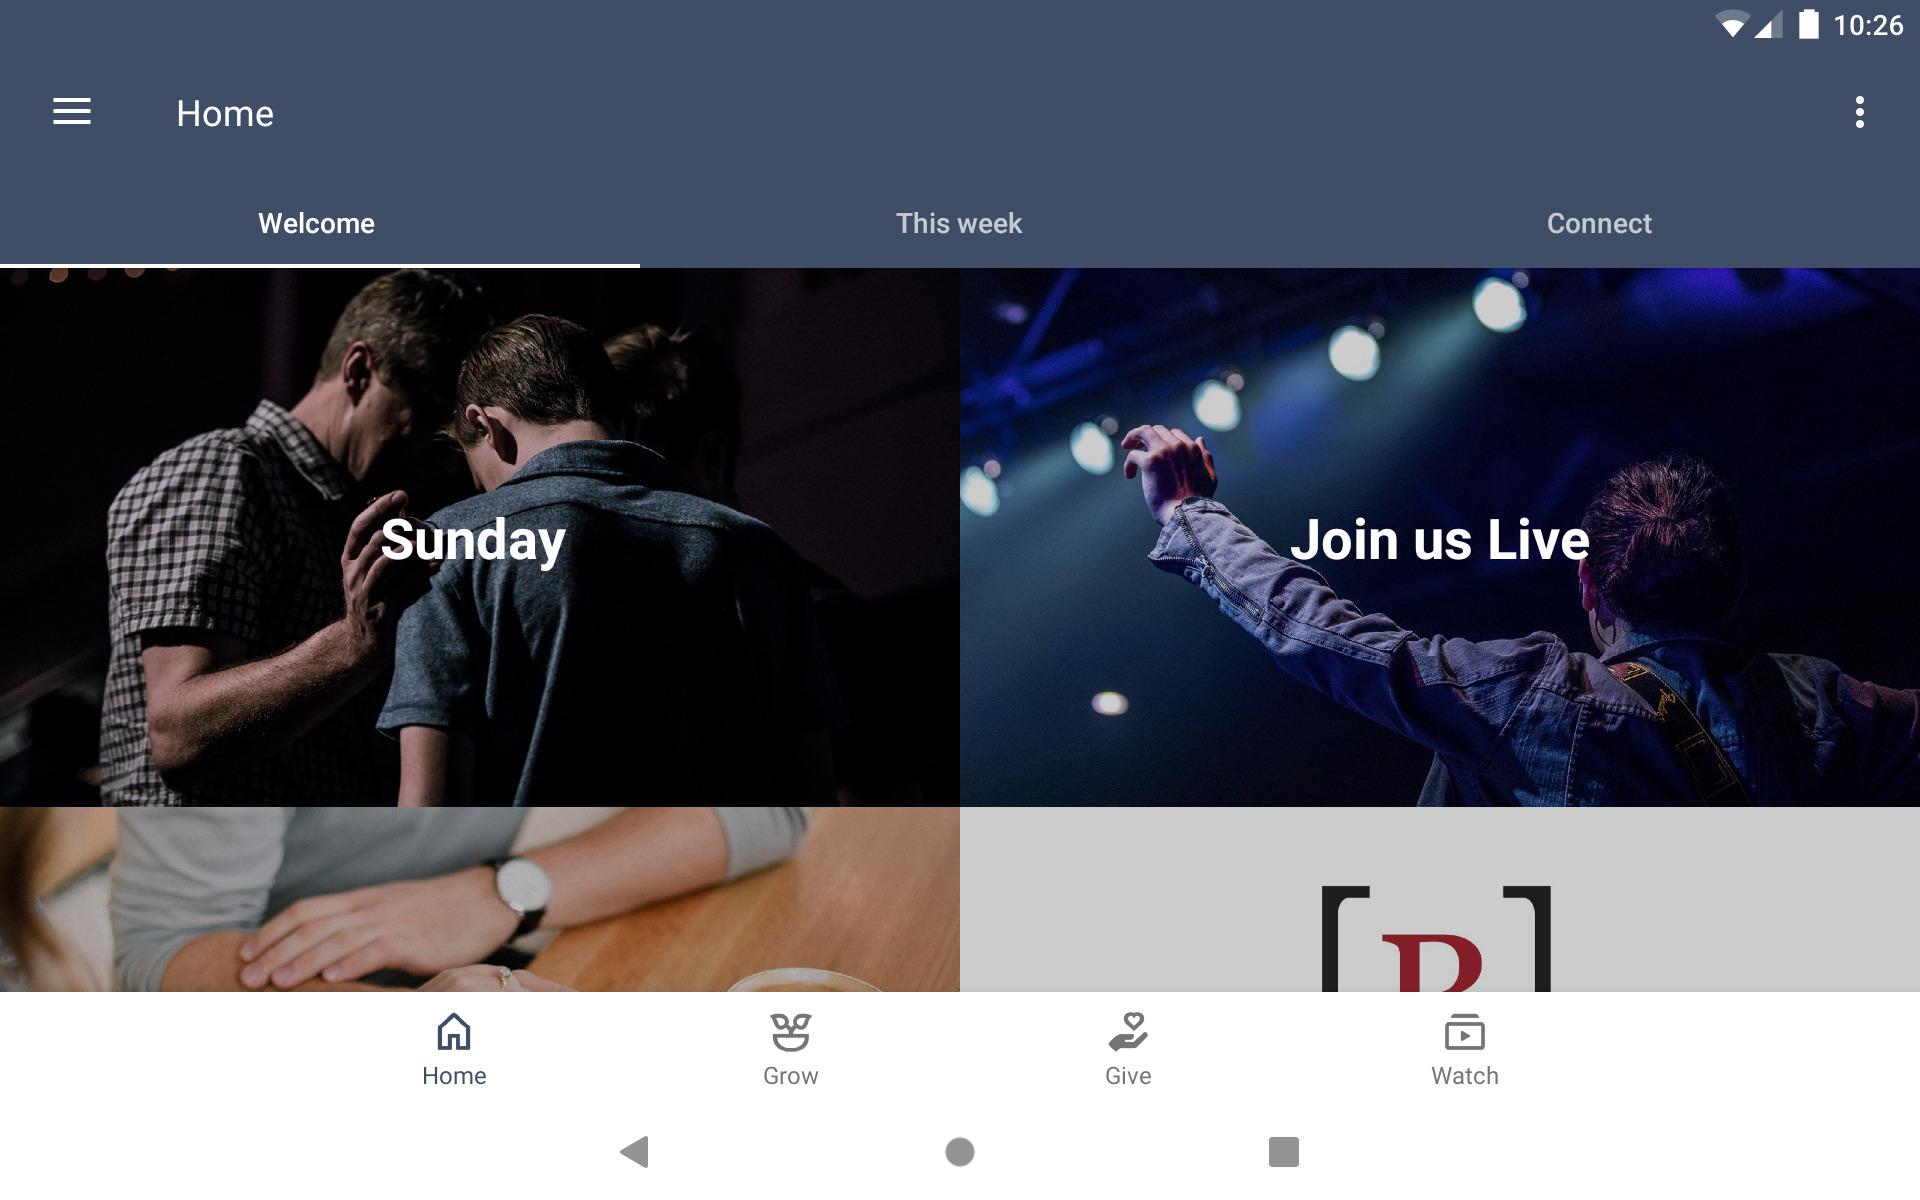Tap the Android home circle
Screen dimensions: 1920x1200
(960, 1152)
